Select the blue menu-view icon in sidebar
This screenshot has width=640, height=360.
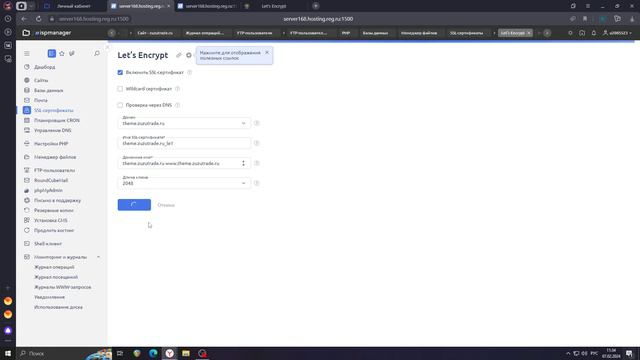tap(52, 53)
